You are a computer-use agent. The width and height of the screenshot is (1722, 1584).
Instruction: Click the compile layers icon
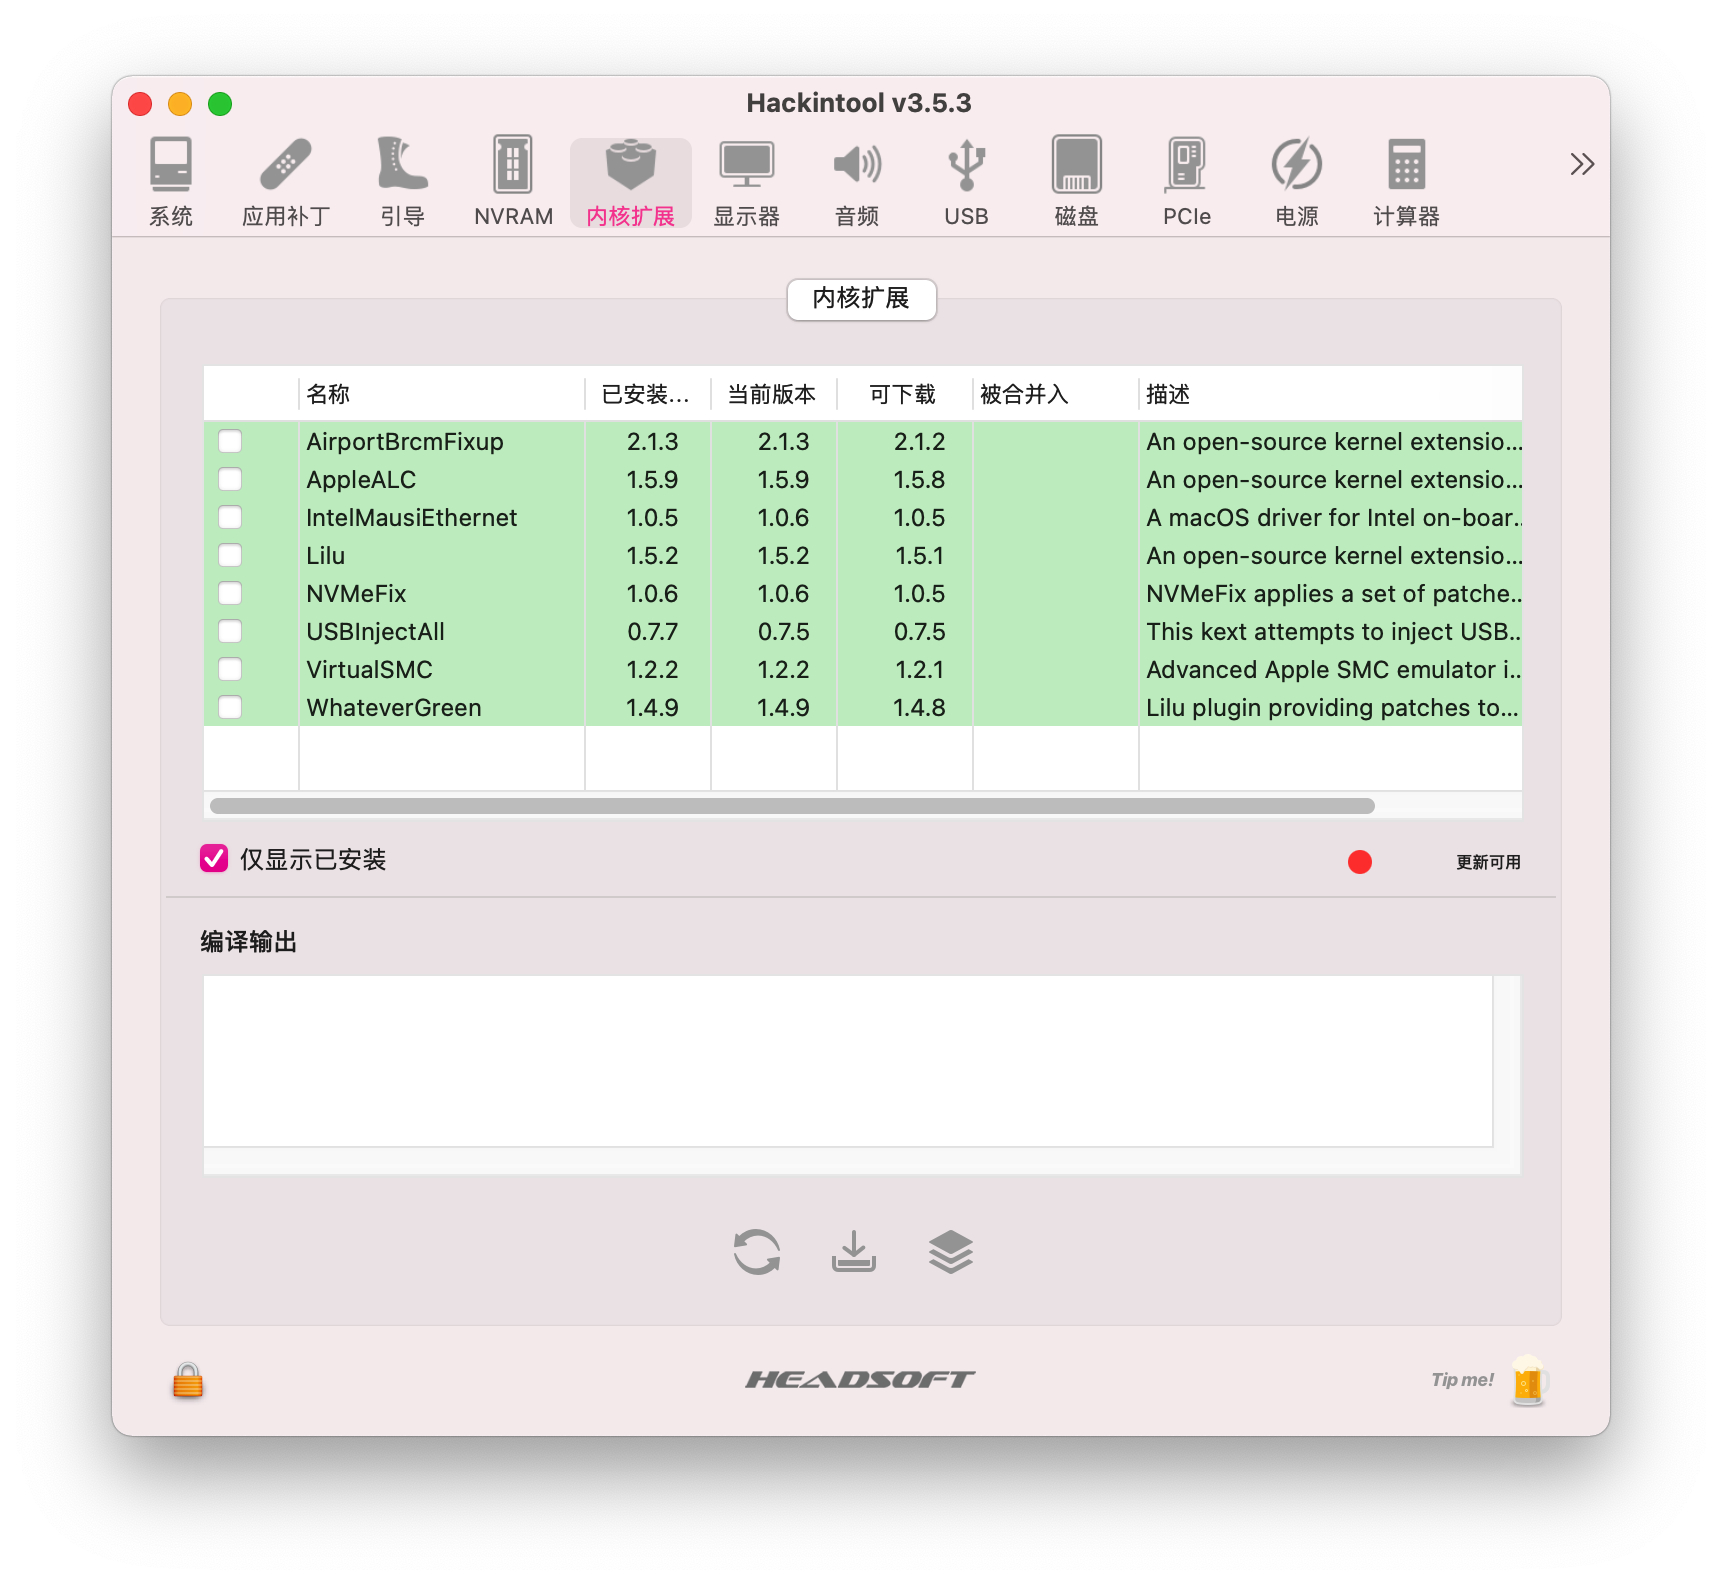click(x=951, y=1252)
